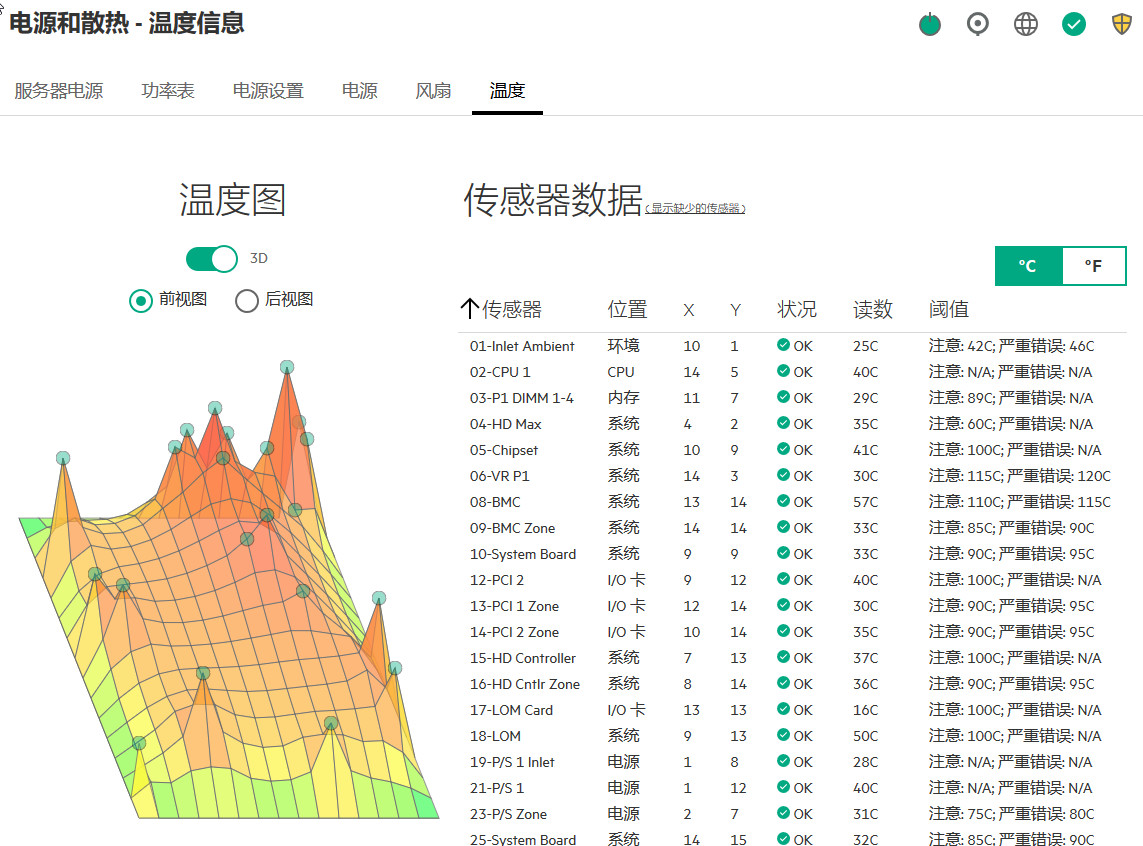
Task: Click OK status icon for 01-Inlet Ambient
Action: point(783,346)
